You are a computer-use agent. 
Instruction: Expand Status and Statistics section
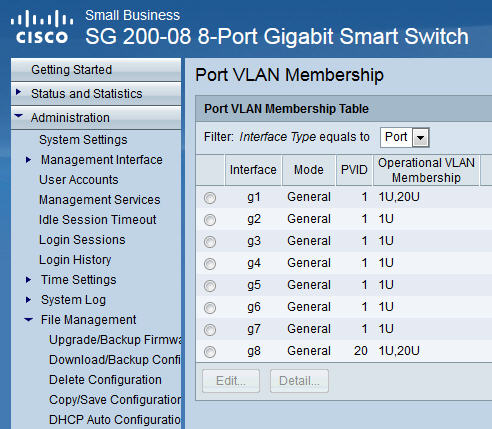[x=19, y=92]
